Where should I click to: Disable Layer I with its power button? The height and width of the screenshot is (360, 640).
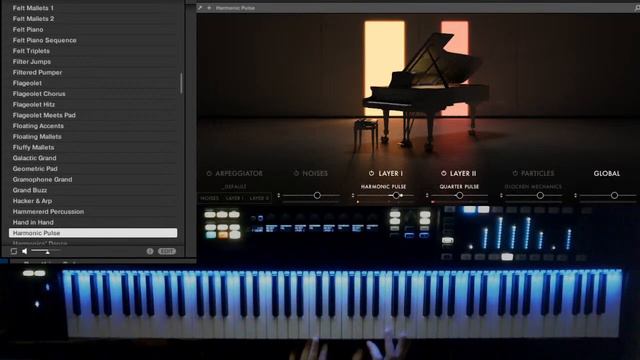point(371,173)
